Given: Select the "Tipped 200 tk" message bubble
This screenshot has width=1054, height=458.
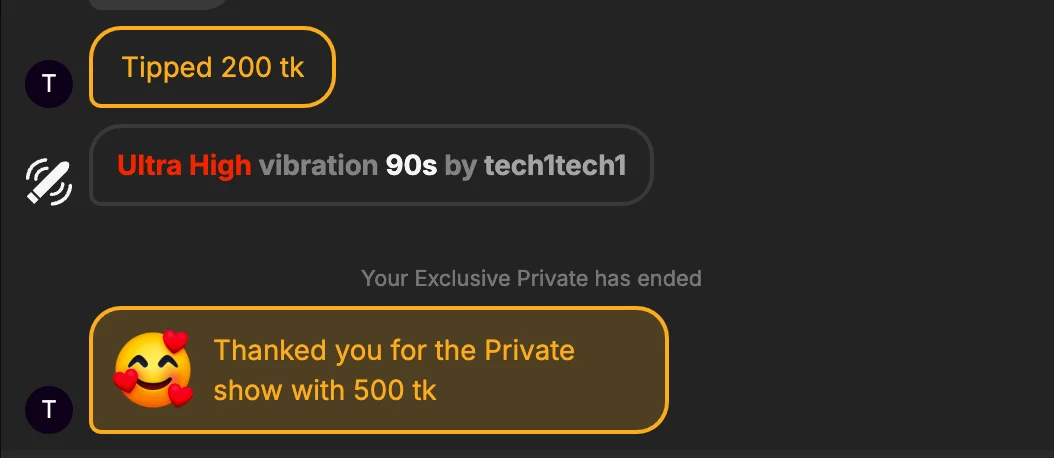Looking at the screenshot, I should click(x=212, y=67).
